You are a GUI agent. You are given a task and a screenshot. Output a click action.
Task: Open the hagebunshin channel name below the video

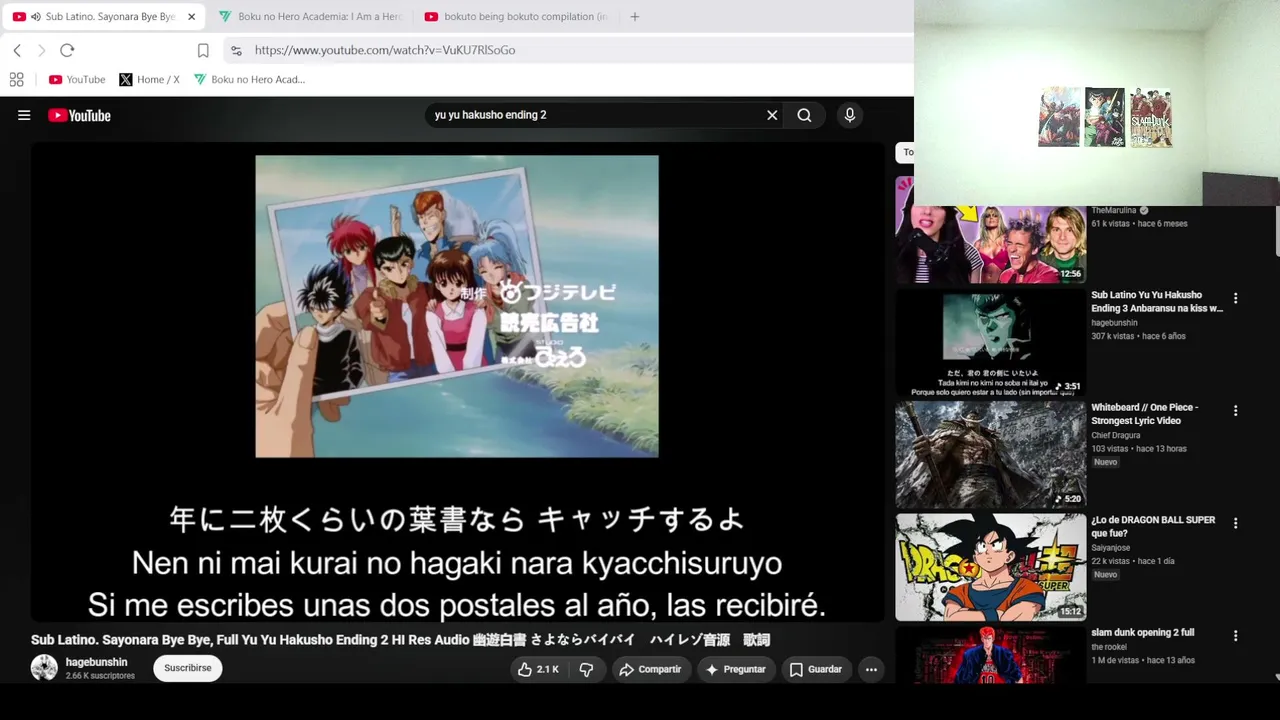tap(96, 662)
